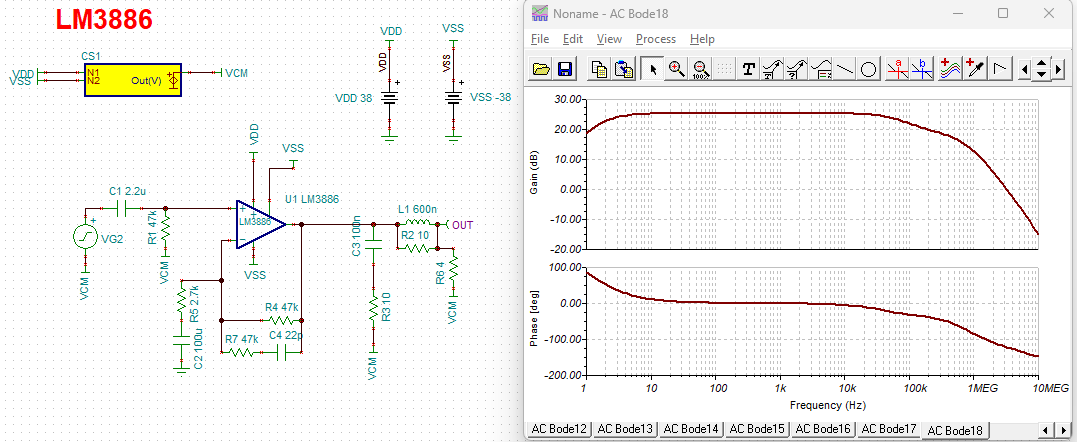Click the flag marker tool icon
The width and height of the screenshot is (1077, 442).
[1000, 69]
